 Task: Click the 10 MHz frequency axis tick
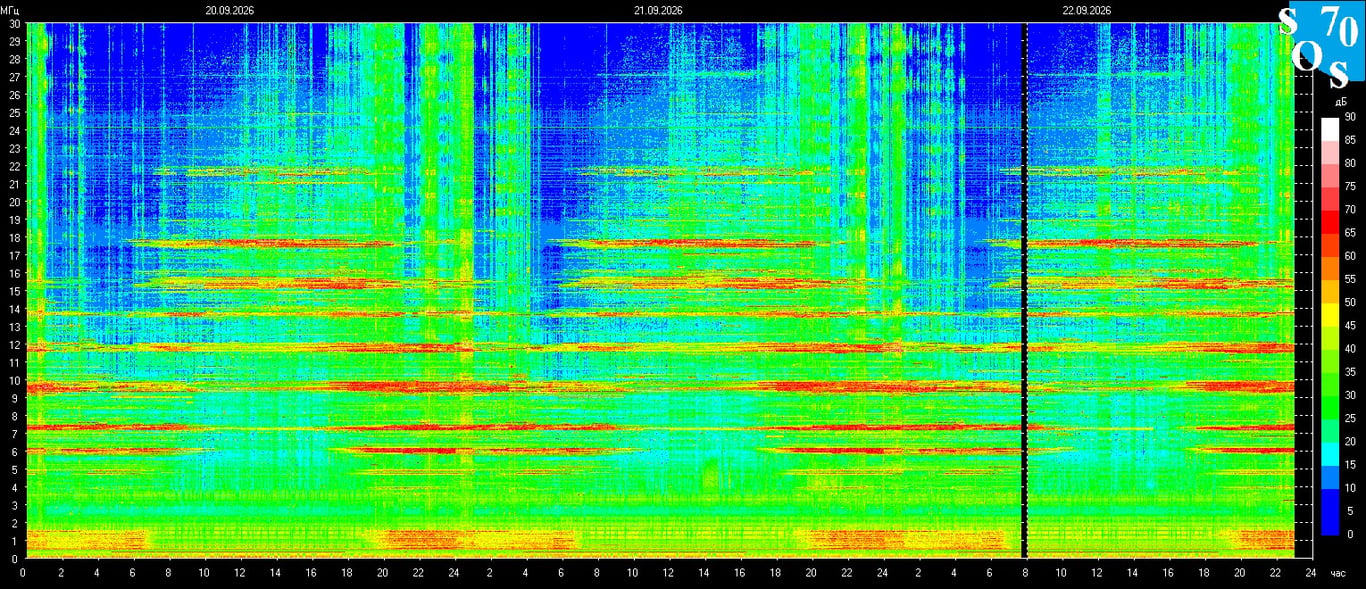pos(14,380)
